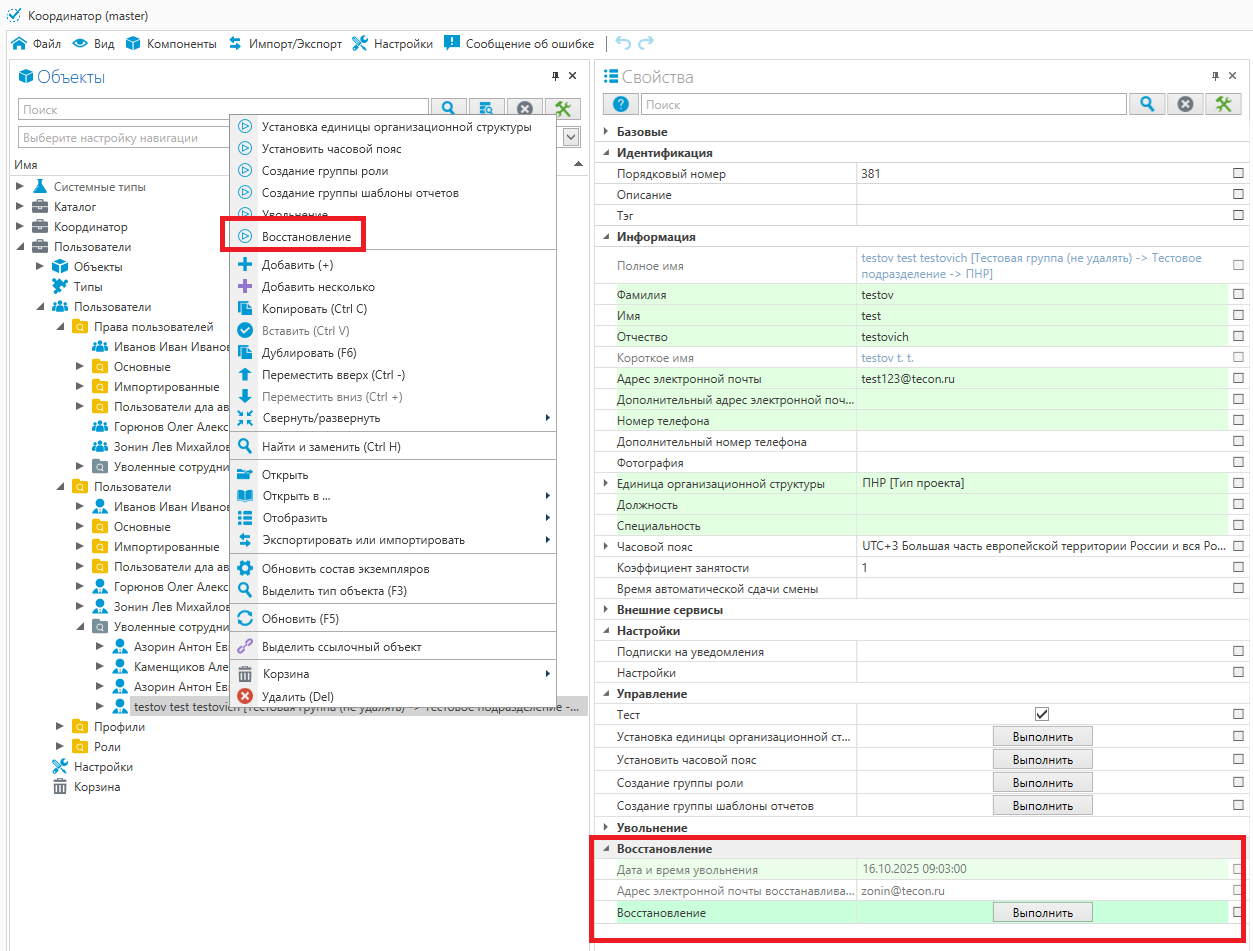
Task: Expand the Системные типы tree node
Action: coord(20,187)
